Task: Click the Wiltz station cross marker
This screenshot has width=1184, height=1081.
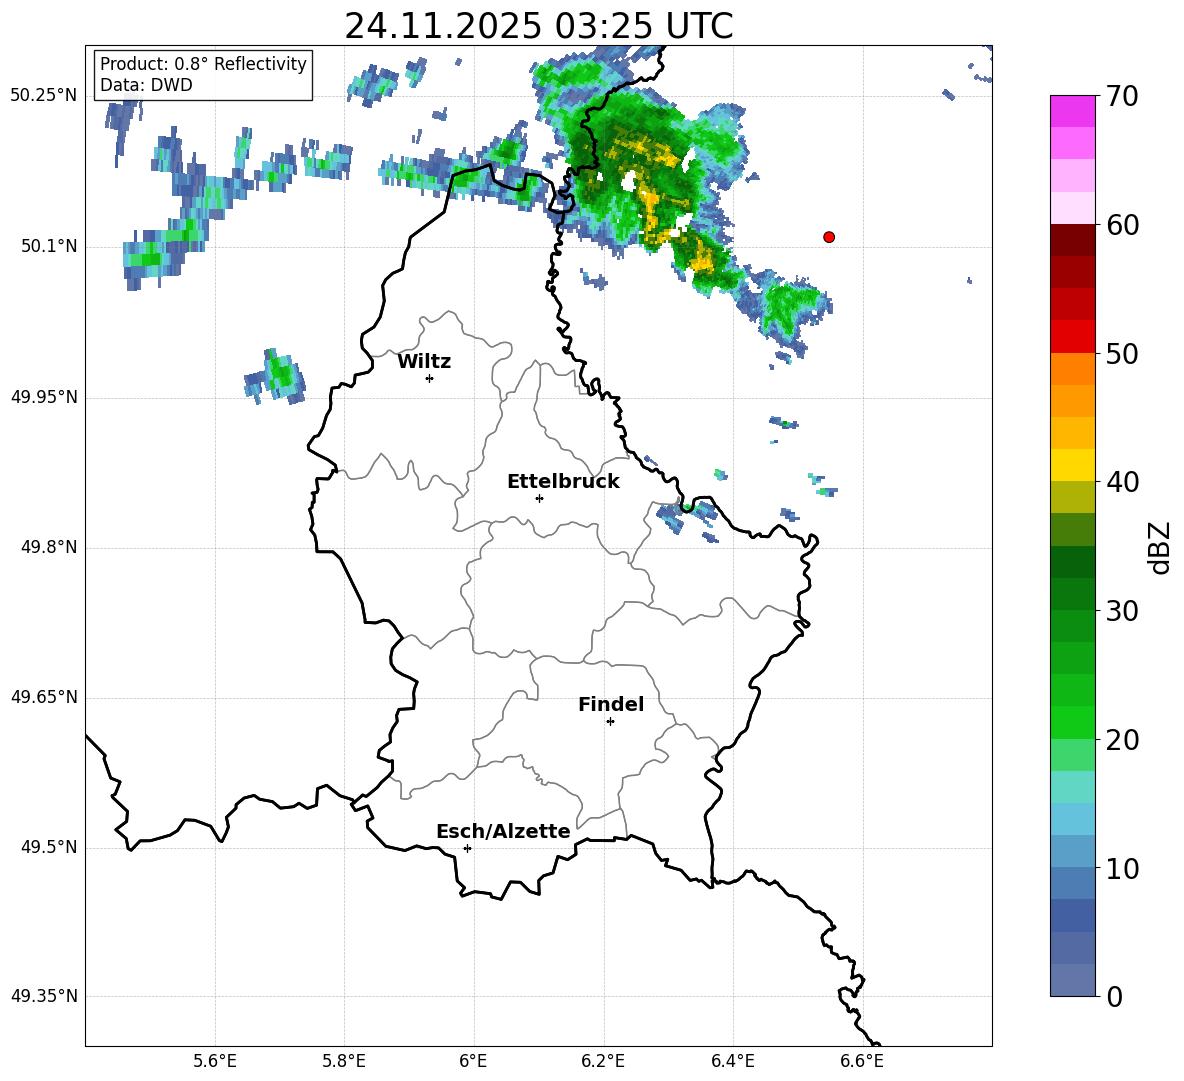Action: click(430, 378)
